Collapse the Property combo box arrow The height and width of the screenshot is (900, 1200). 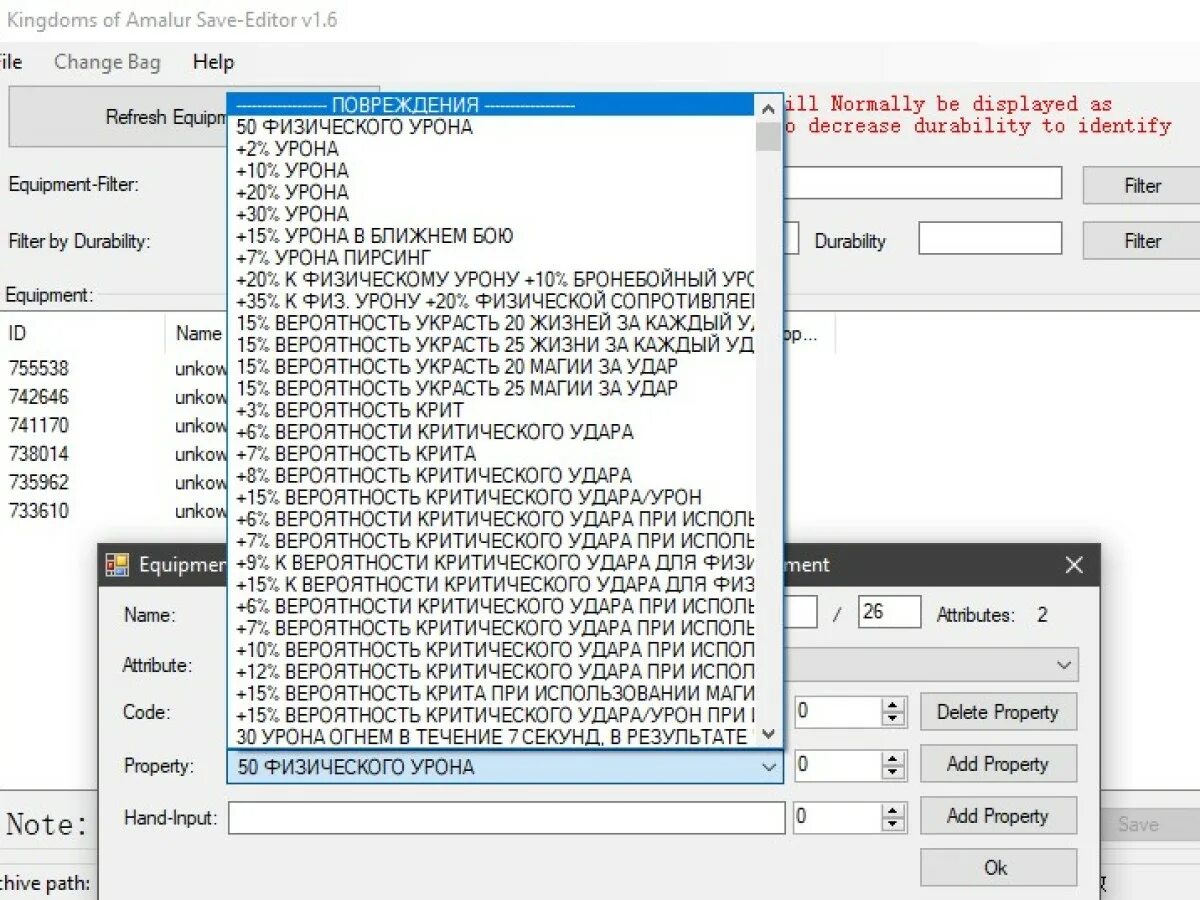(x=769, y=767)
